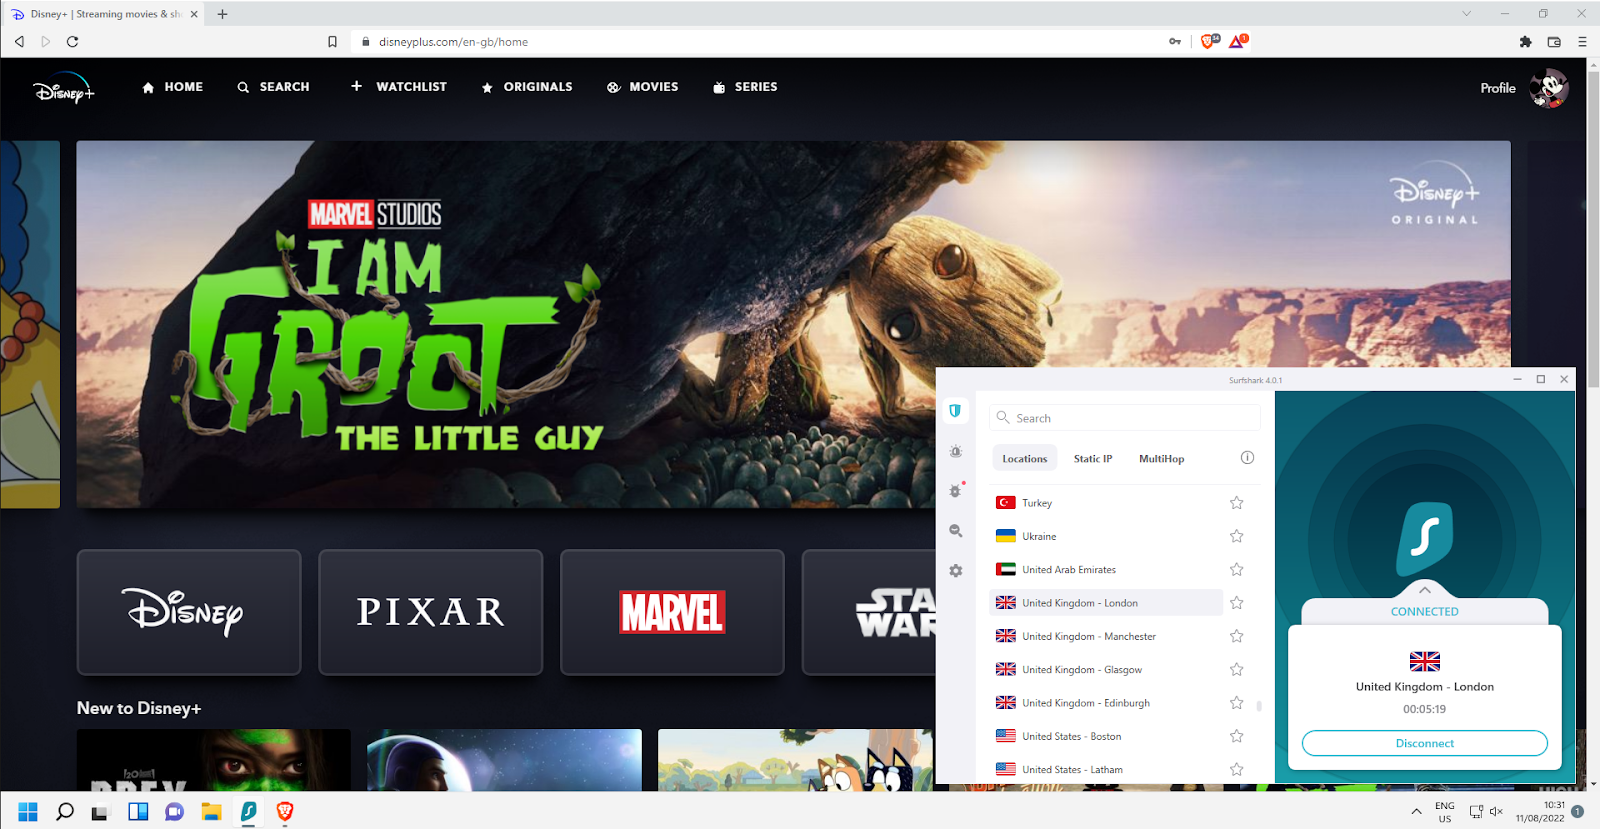Open Surfshark Antivirus icon with red dot
The height and width of the screenshot is (829, 1600).
coord(956,491)
